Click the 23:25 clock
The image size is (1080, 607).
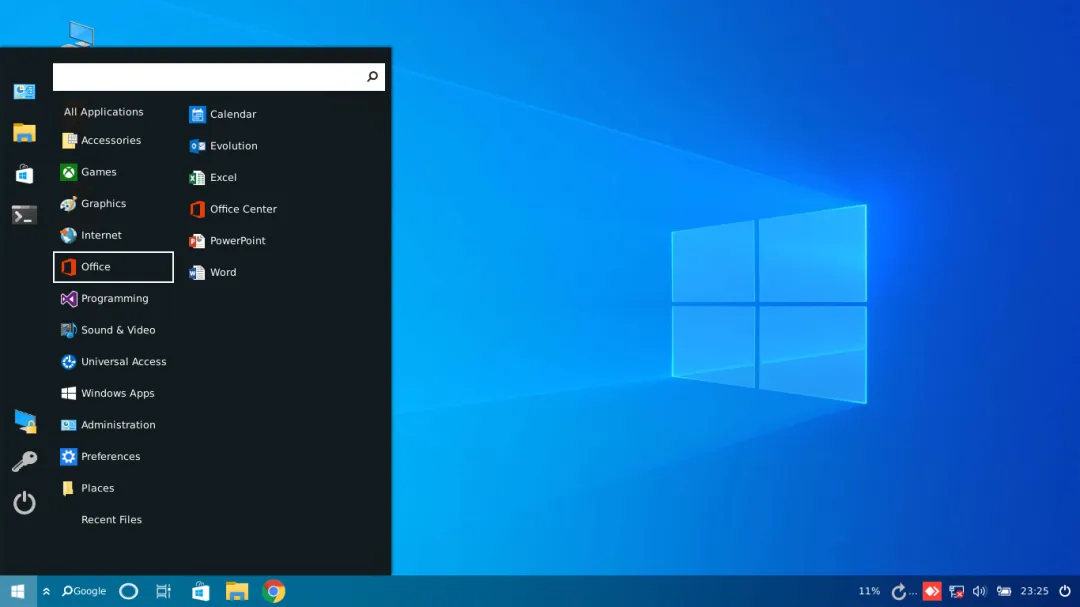1035,592
